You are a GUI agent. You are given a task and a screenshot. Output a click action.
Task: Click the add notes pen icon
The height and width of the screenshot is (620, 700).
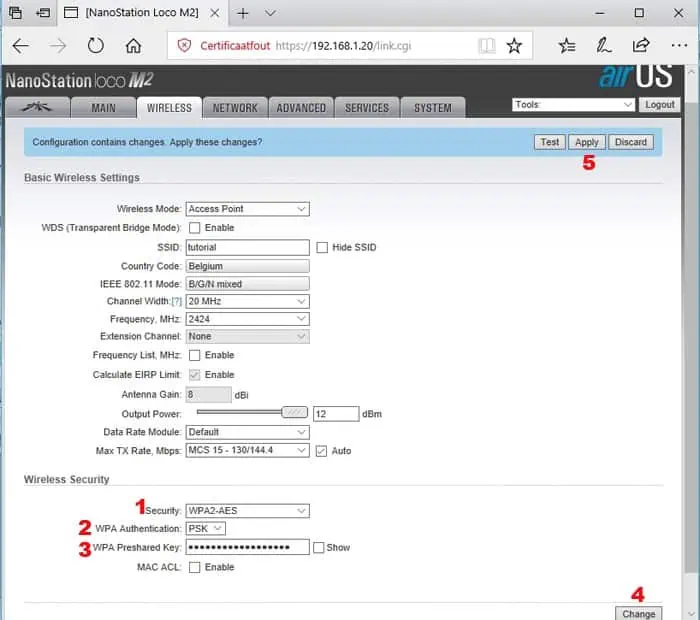(x=603, y=46)
